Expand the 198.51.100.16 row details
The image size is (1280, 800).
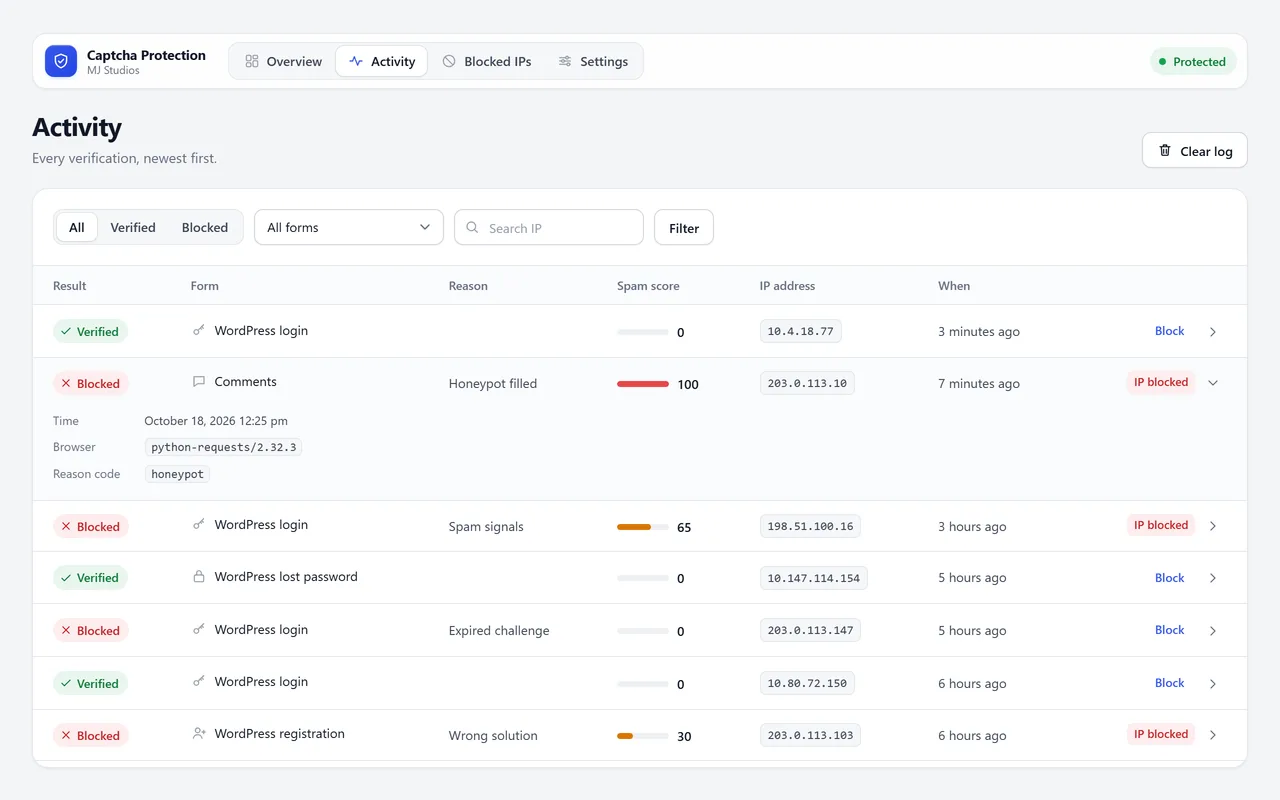pos(1213,526)
